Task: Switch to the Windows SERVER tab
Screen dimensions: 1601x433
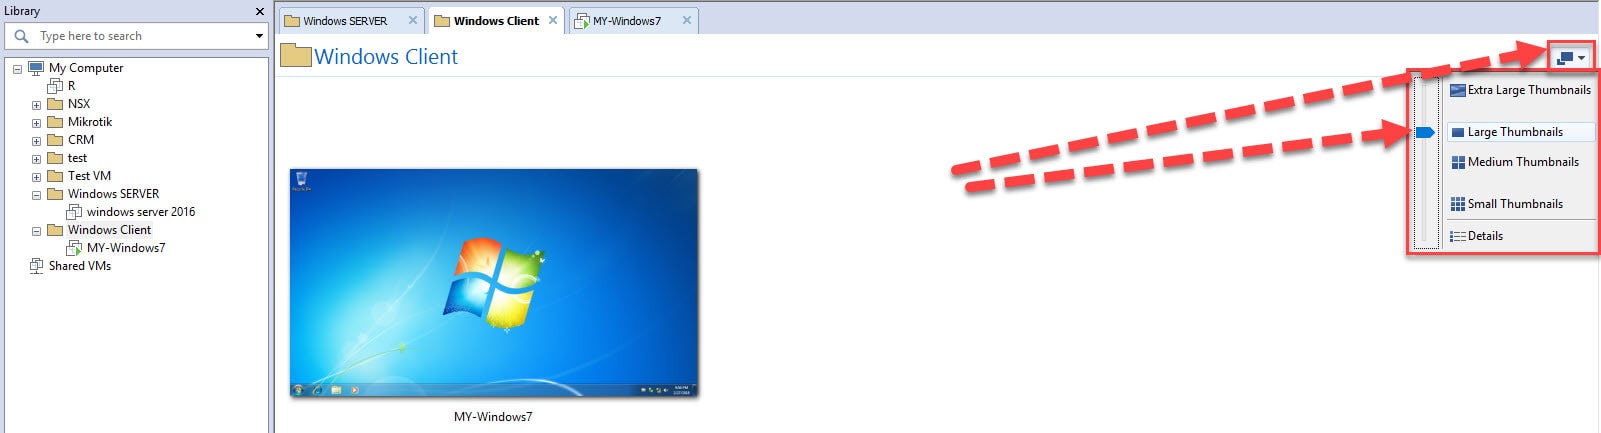Action: [345, 21]
